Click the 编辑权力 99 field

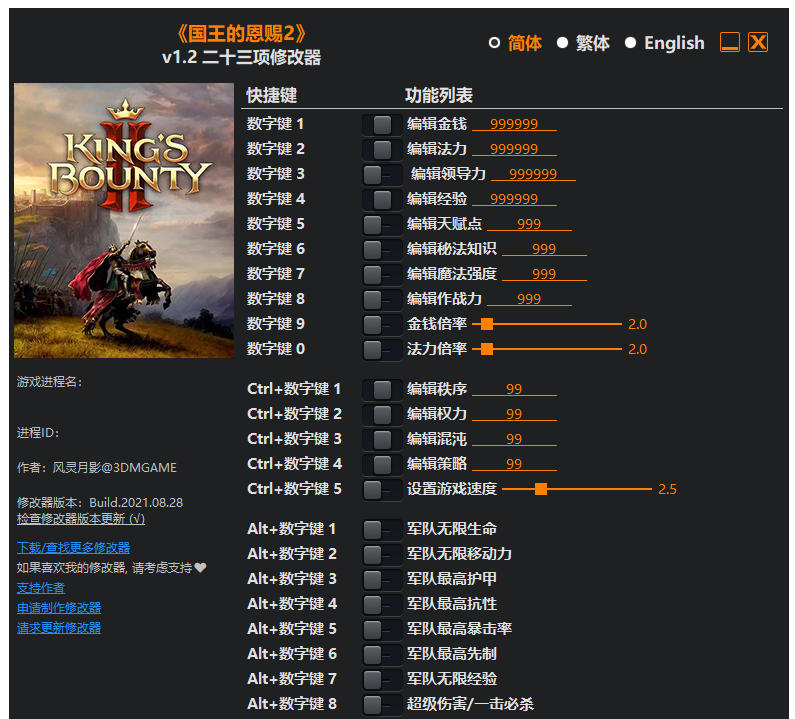[514, 414]
